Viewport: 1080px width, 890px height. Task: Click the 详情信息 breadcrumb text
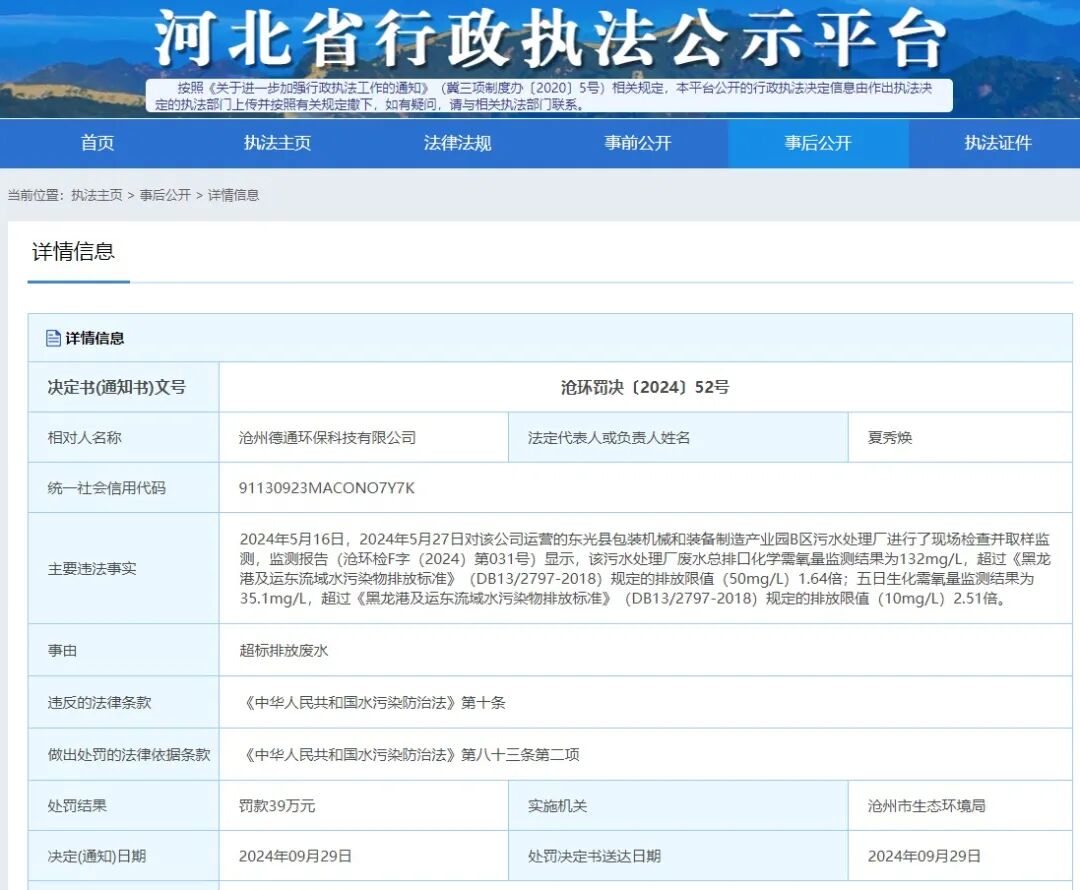click(x=233, y=196)
